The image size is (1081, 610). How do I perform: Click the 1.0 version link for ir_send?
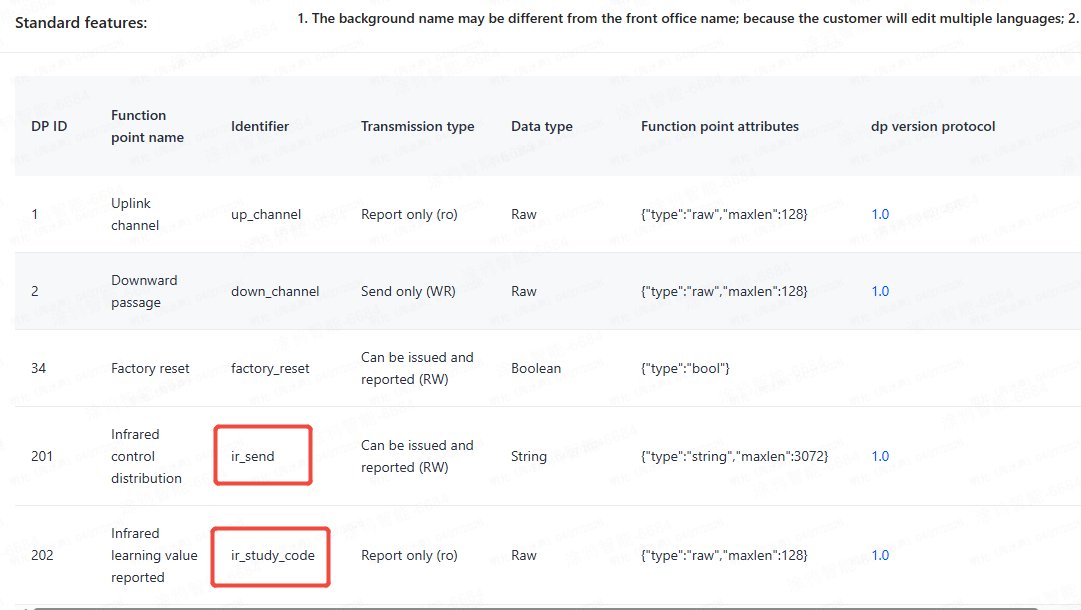[880, 456]
